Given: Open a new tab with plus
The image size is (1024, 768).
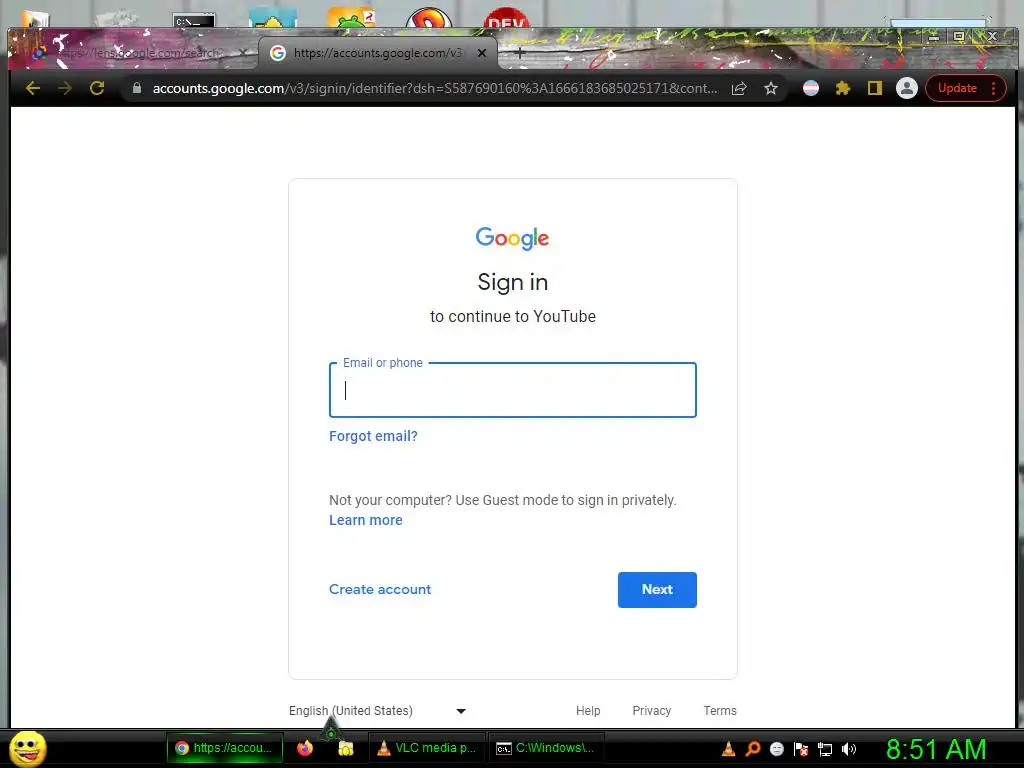Looking at the screenshot, I should [x=519, y=53].
